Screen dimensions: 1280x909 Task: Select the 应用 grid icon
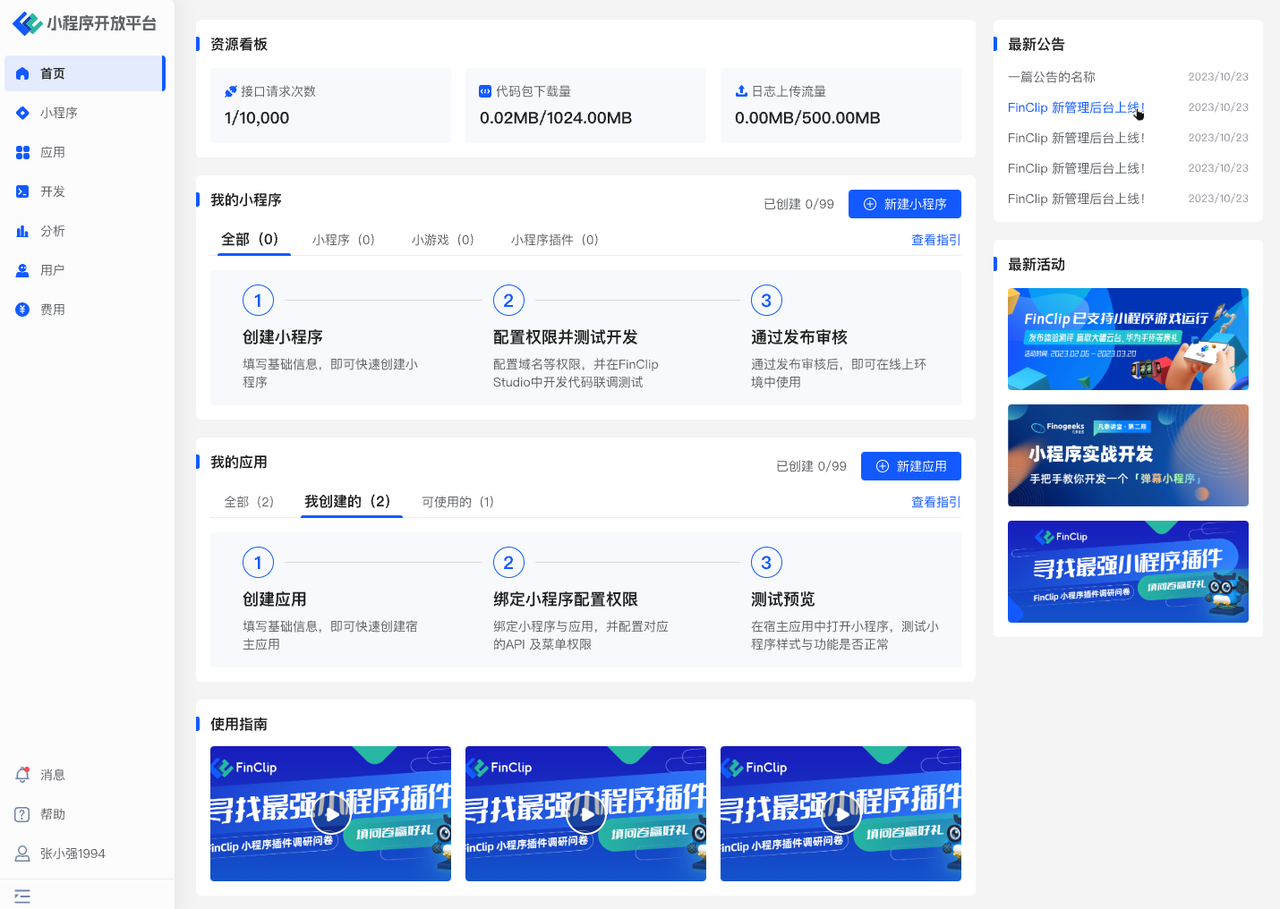click(x=23, y=152)
